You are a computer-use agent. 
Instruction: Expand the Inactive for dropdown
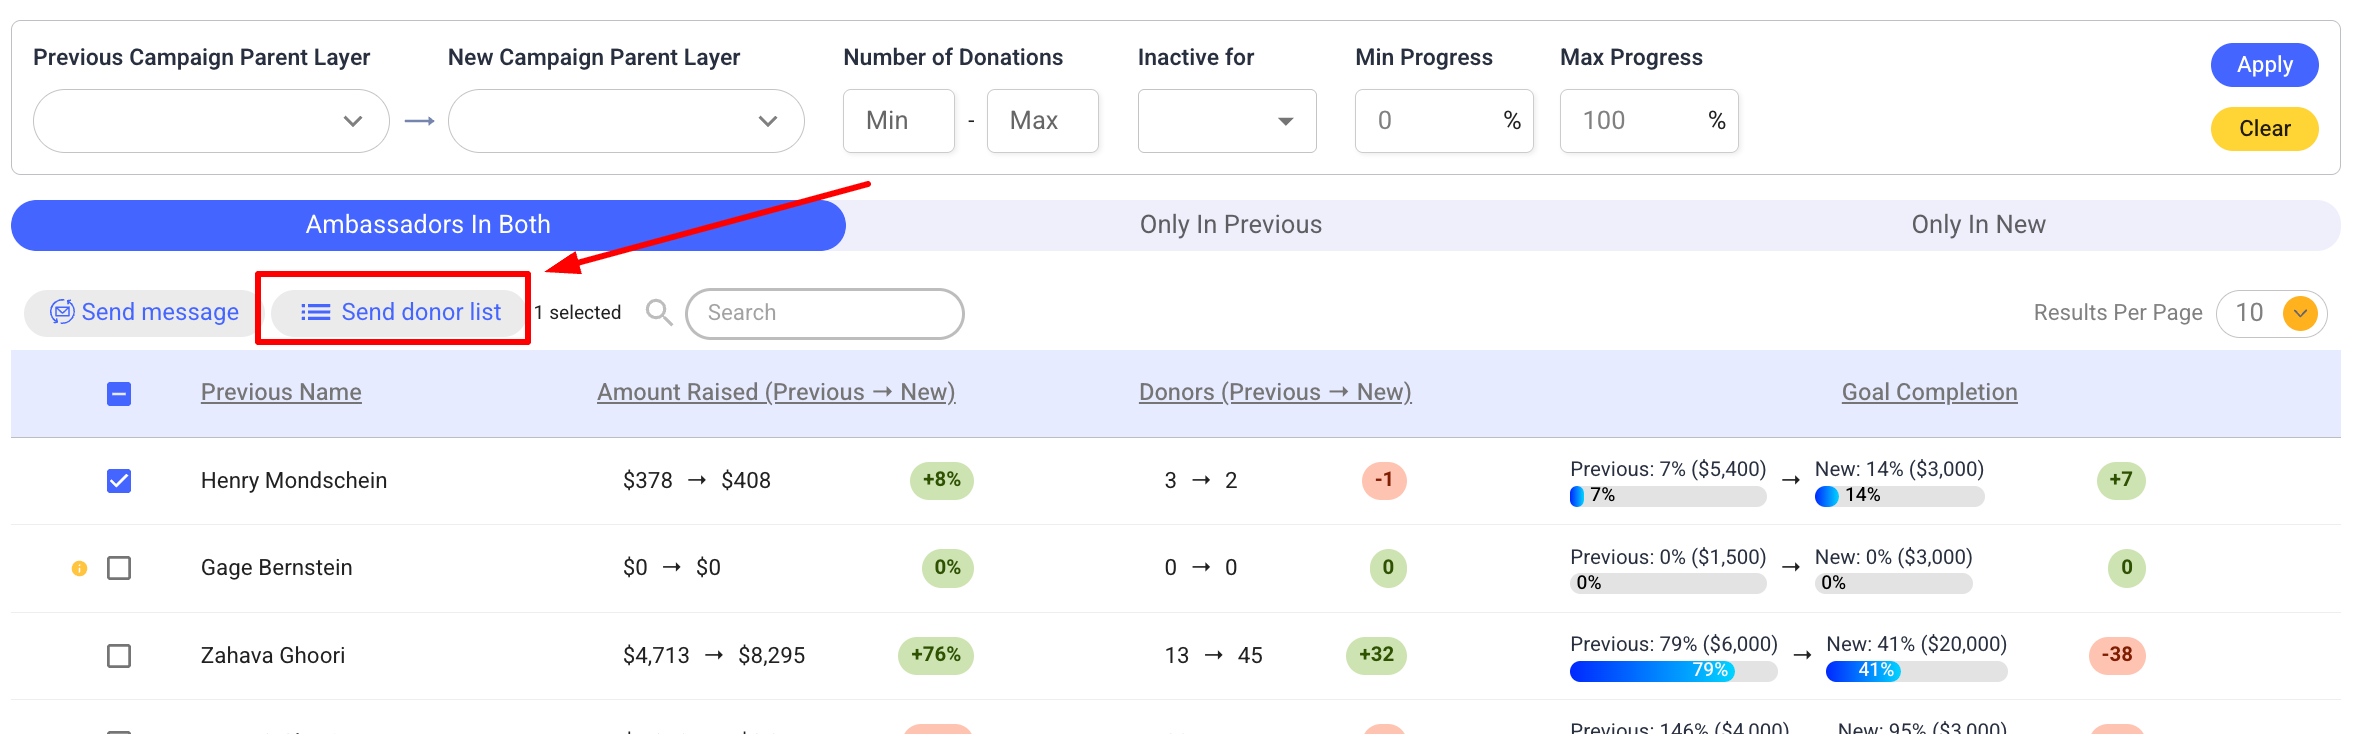pos(1226,121)
